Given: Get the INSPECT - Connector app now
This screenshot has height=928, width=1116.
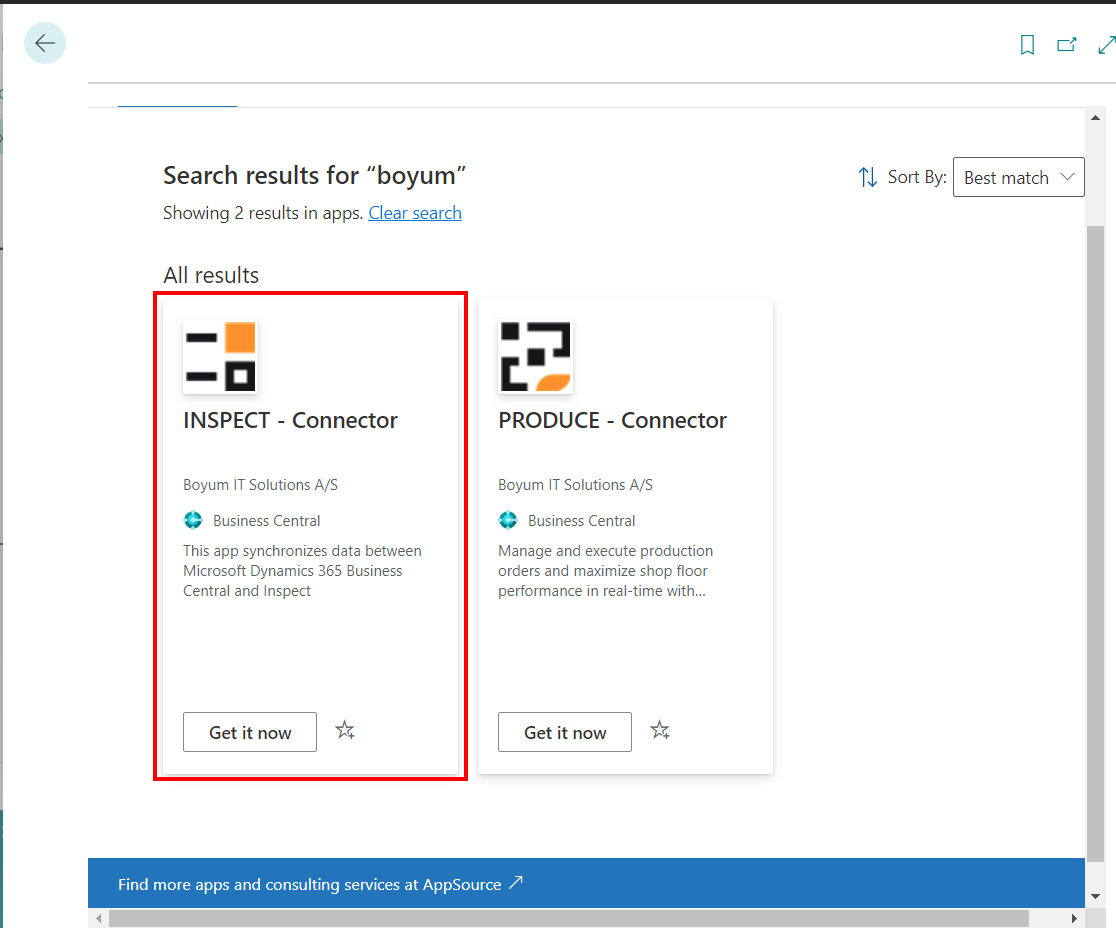Looking at the screenshot, I should click(x=250, y=732).
